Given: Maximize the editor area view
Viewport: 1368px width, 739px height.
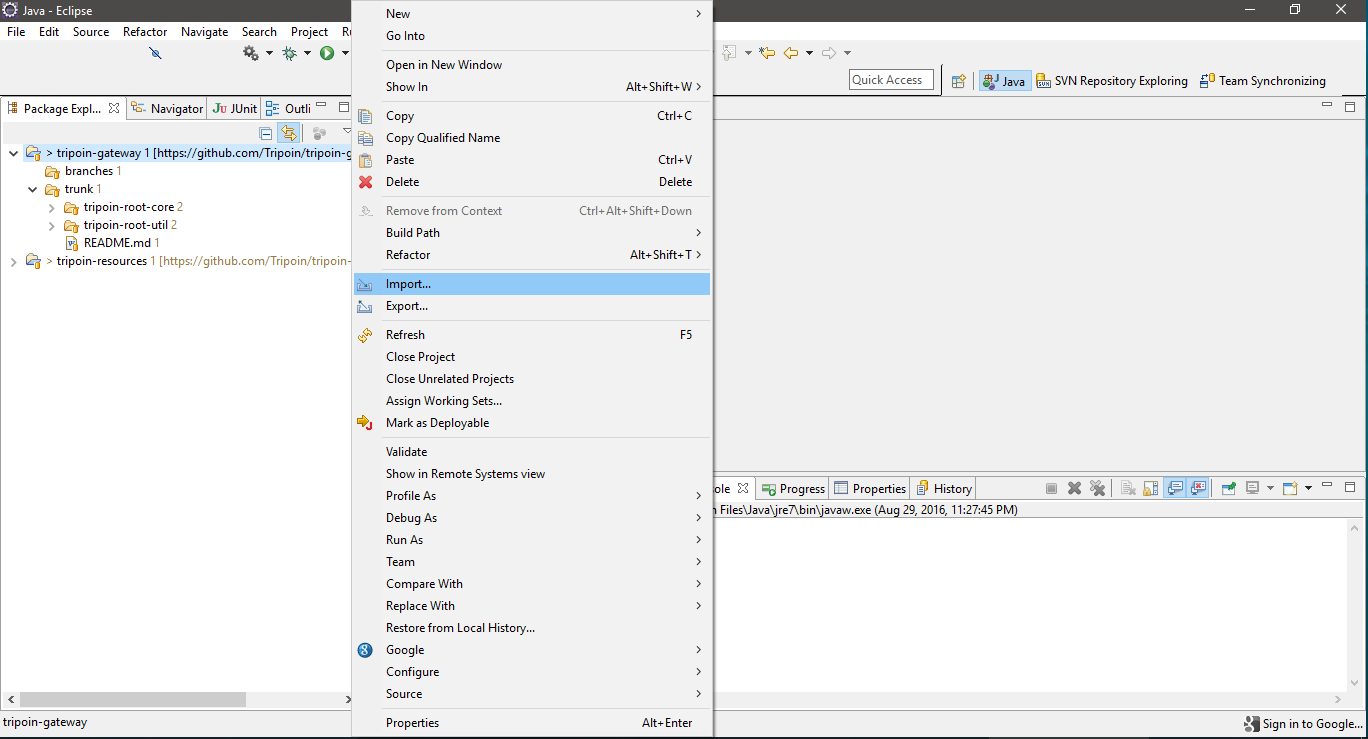Looking at the screenshot, I should pos(1350,106).
